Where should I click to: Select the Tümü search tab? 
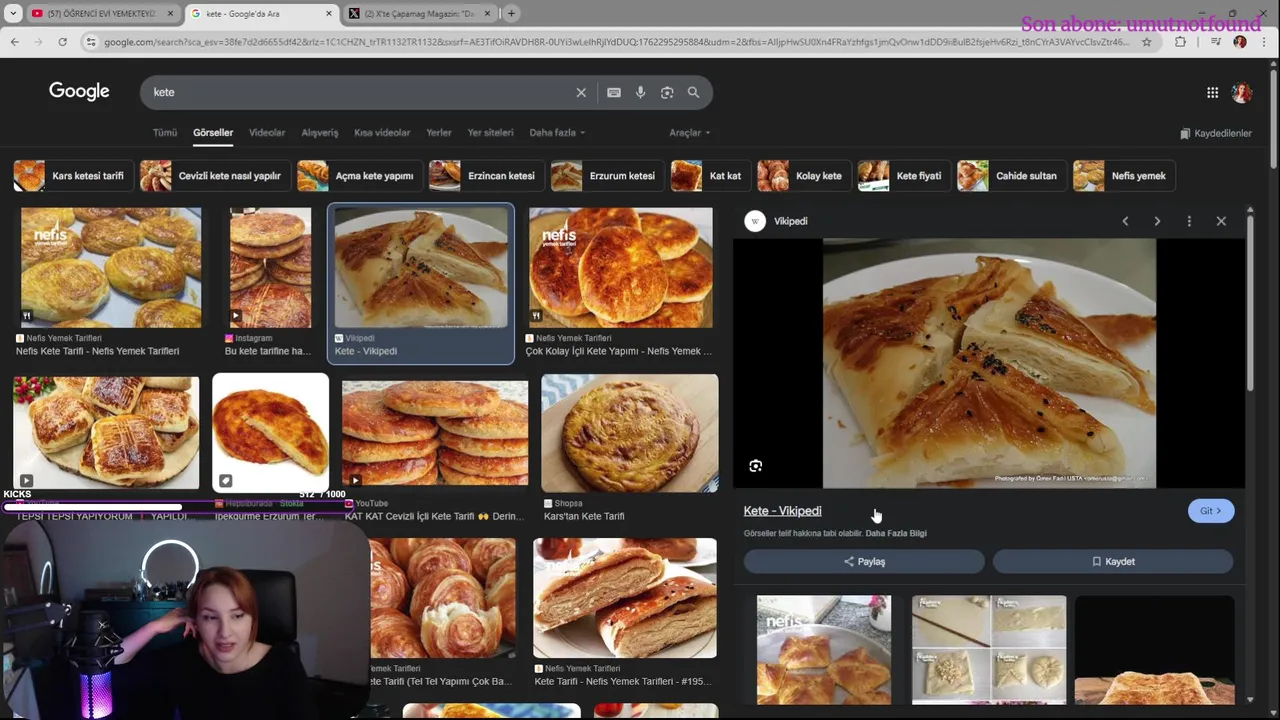click(165, 133)
